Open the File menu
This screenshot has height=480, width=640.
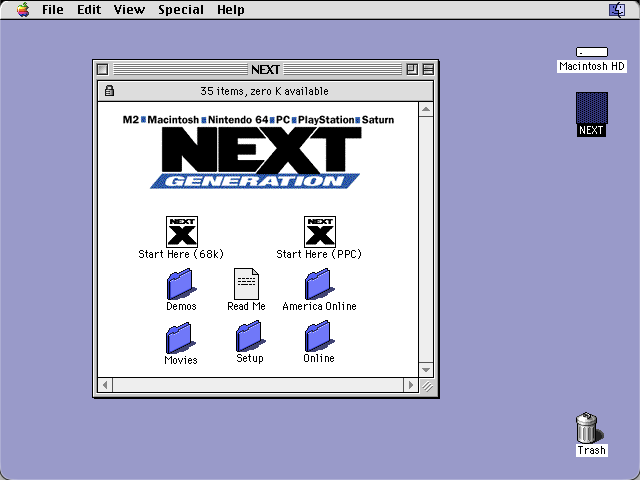pos(53,9)
